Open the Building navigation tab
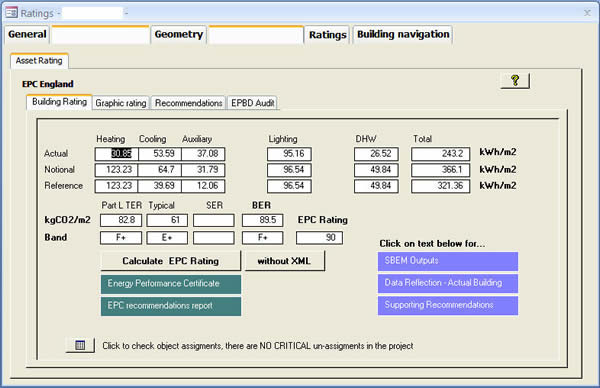This screenshot has width=600, height=388. click(403, 34)
